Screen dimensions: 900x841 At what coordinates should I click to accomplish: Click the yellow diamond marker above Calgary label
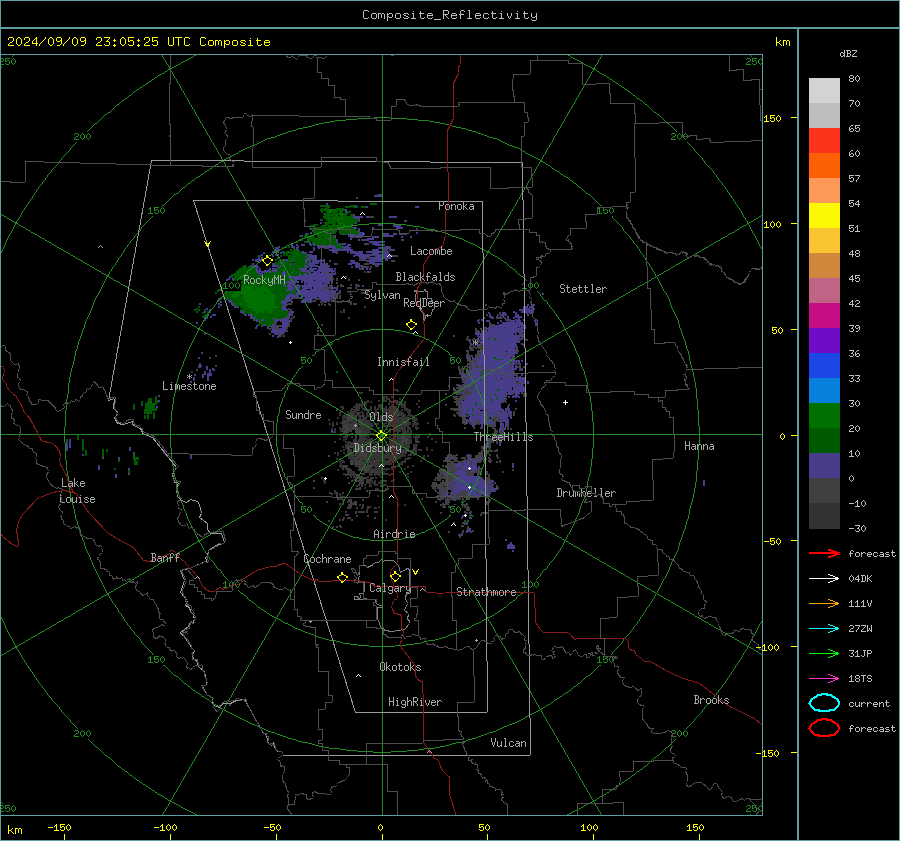395,576
